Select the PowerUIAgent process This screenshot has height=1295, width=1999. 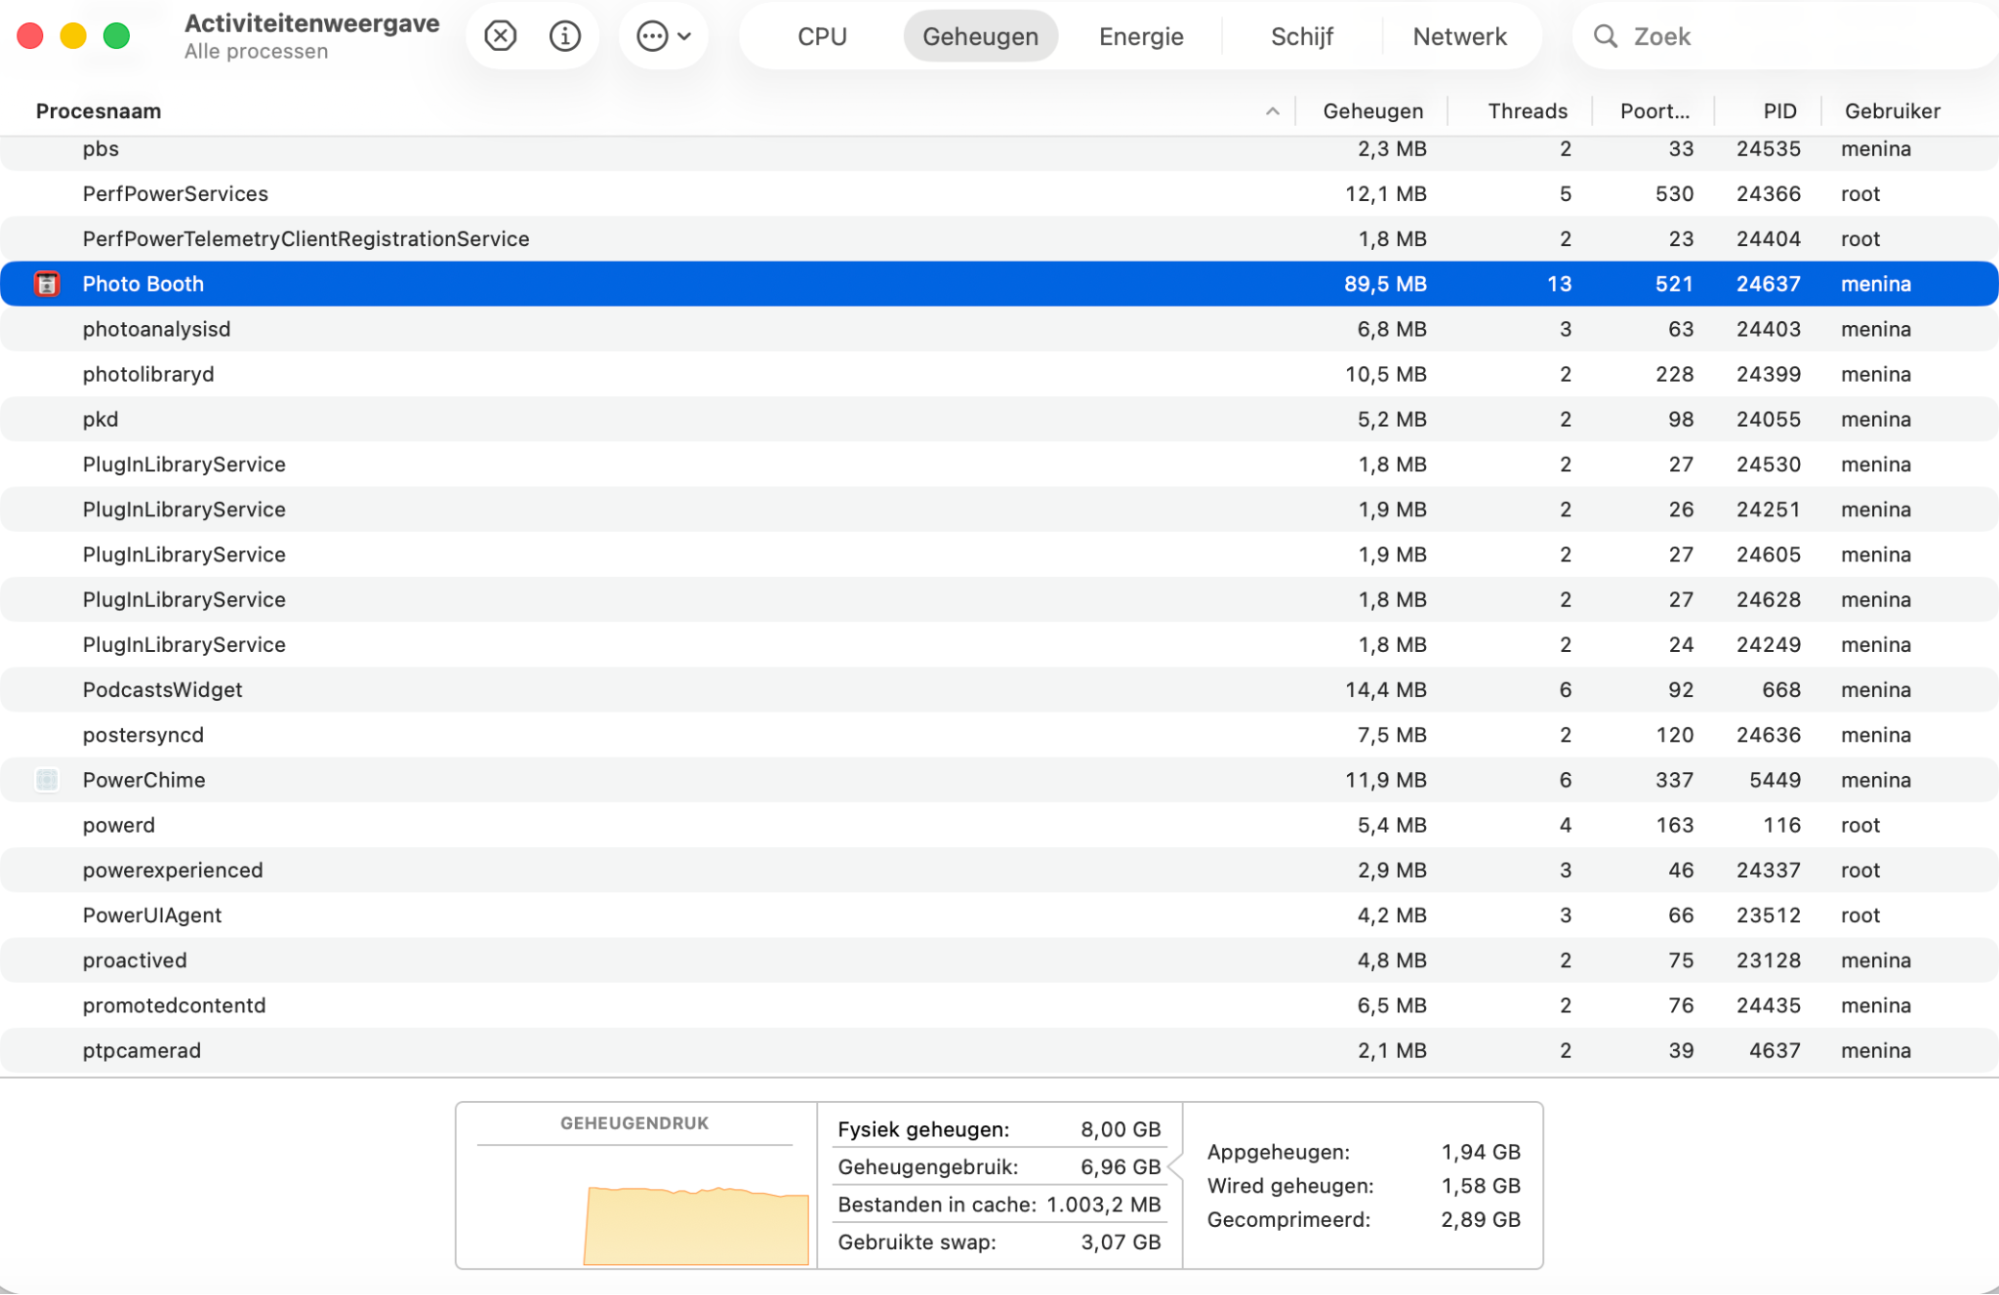click(x=999, y=915)
